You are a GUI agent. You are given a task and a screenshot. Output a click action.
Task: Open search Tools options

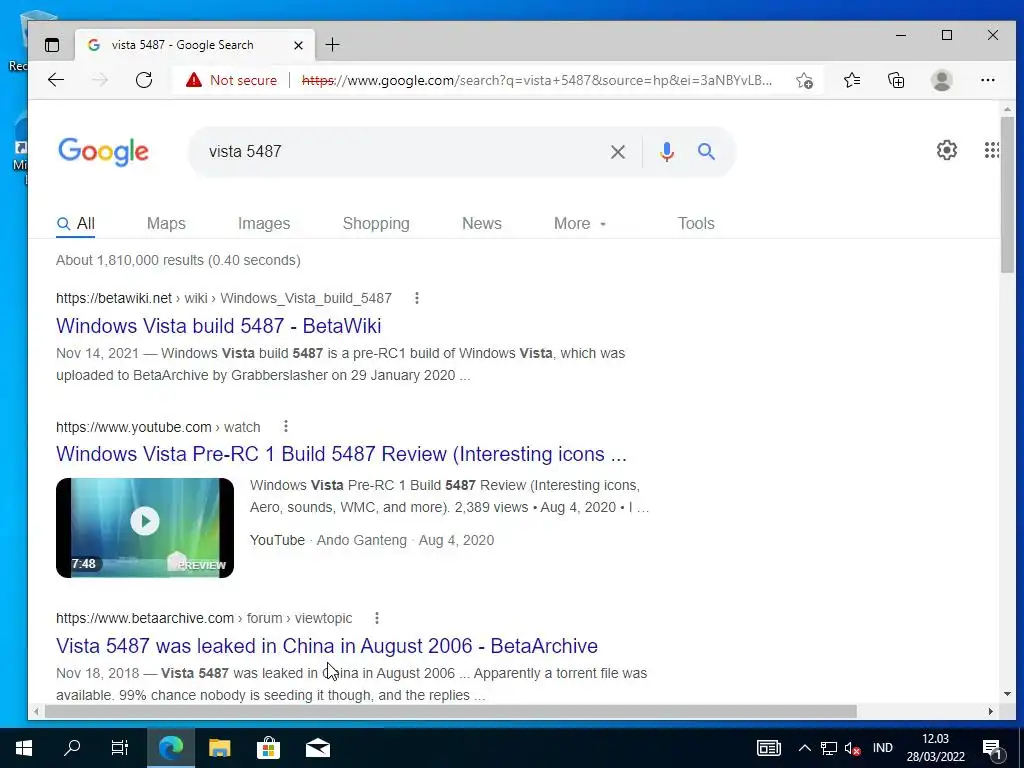coord(696,223)
